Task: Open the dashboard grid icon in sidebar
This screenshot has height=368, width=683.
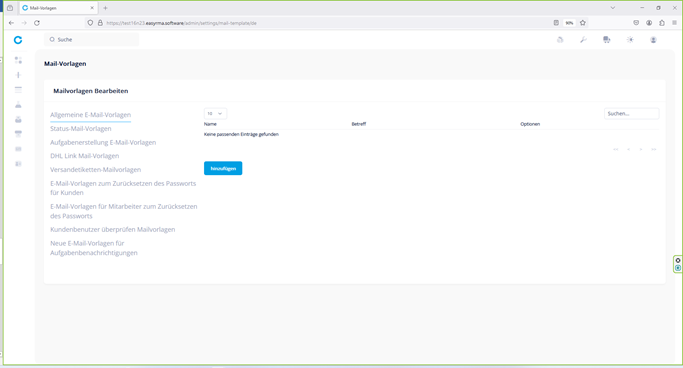Action: click(18, 60)
